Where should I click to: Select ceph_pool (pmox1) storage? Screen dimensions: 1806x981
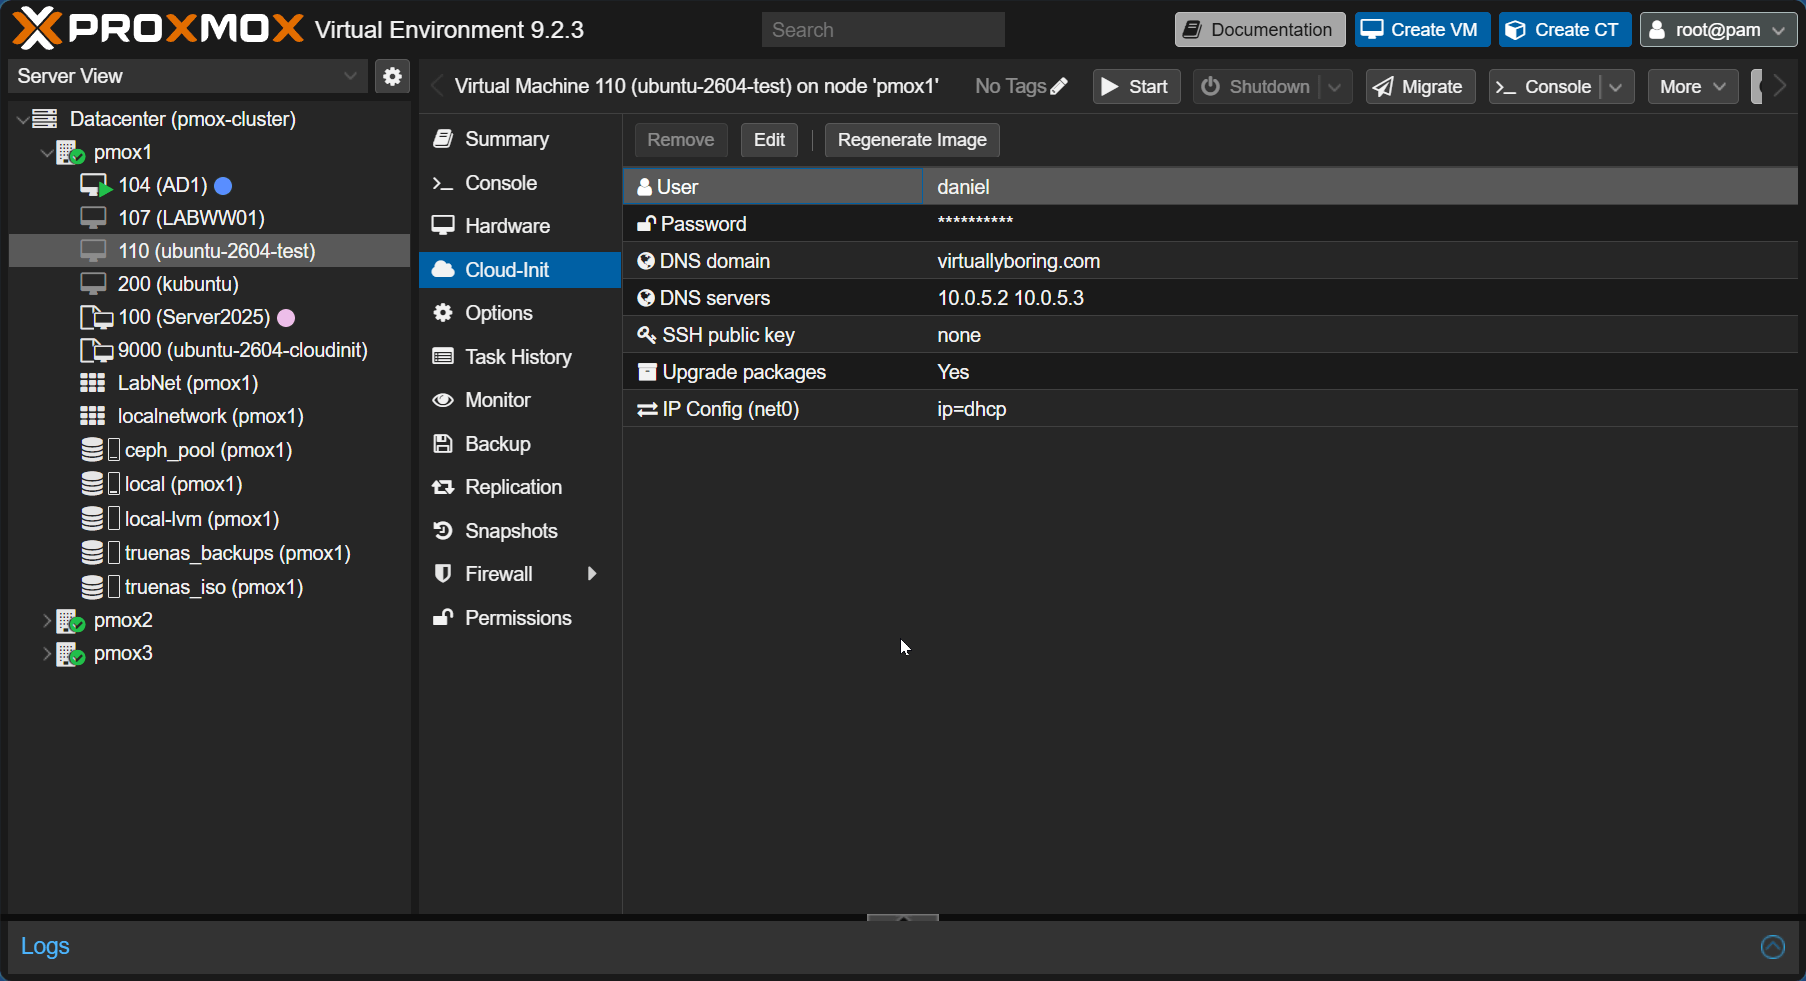[x=208, y=450]
